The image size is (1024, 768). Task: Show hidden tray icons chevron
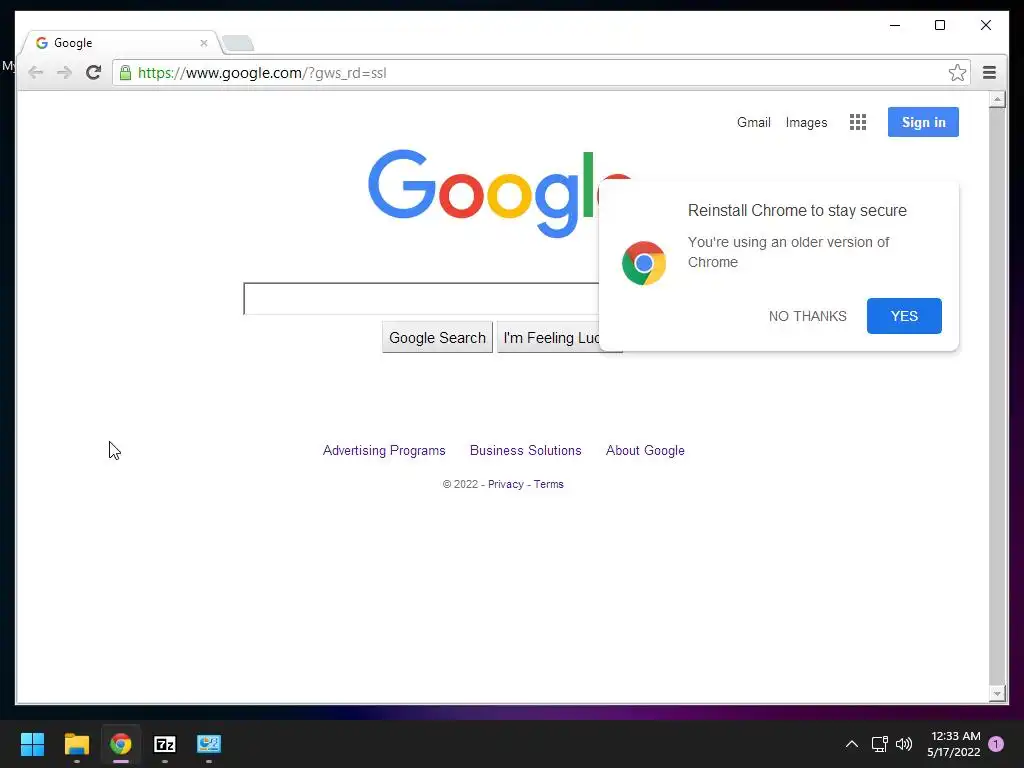point(852,744)
